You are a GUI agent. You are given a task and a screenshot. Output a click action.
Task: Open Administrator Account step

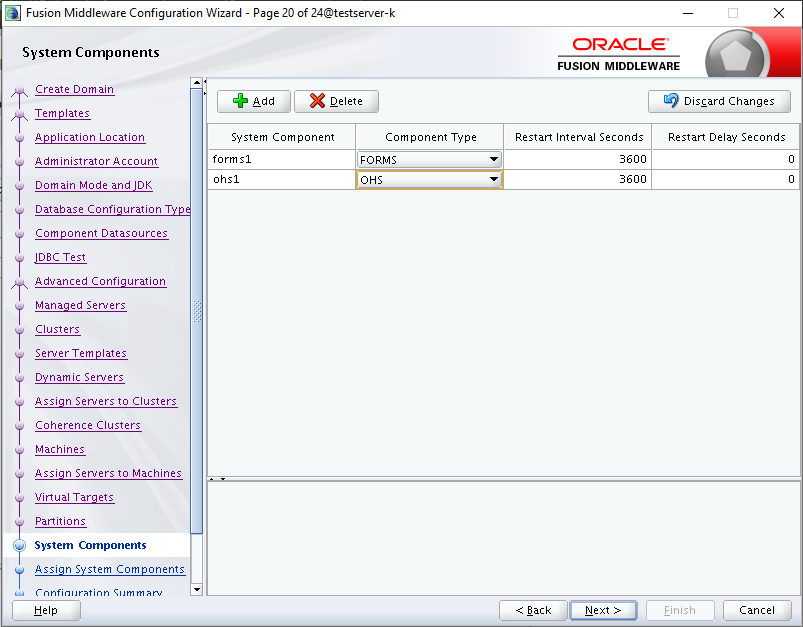pos(96,161)
